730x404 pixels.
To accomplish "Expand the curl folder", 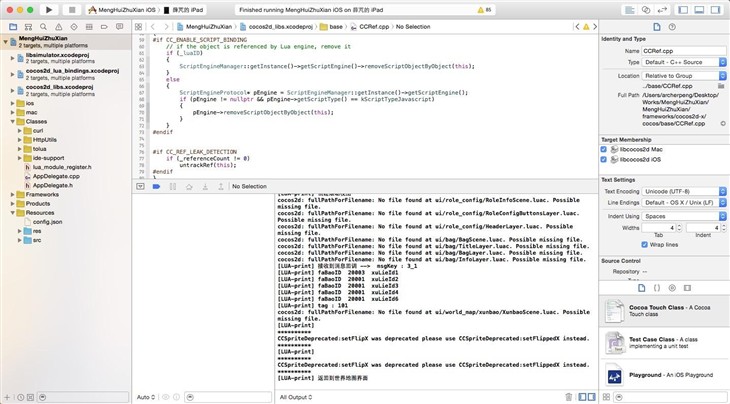I will click(20, 131).
